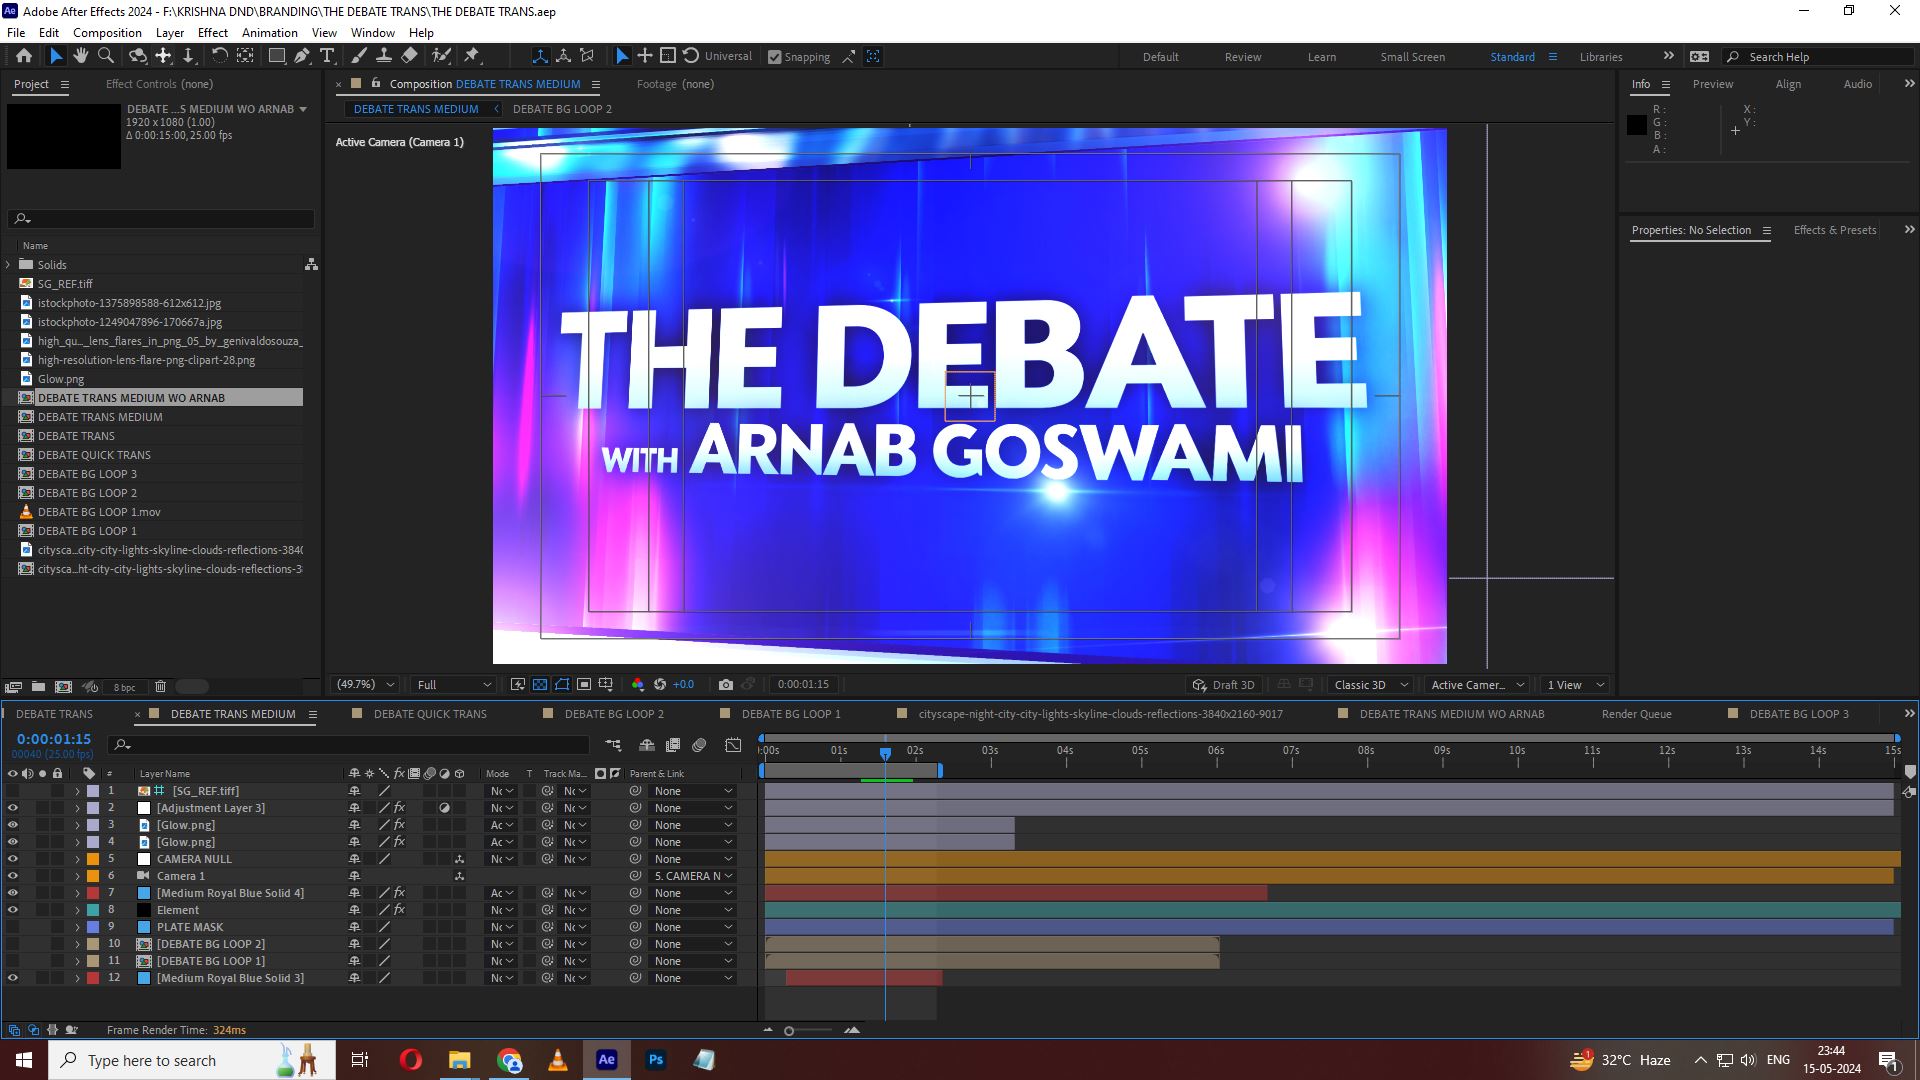The image size is (1920, 1080).
Task: Open the 8 bpc color depth setting
Action: pyautogui.click(x=124, y=688)
